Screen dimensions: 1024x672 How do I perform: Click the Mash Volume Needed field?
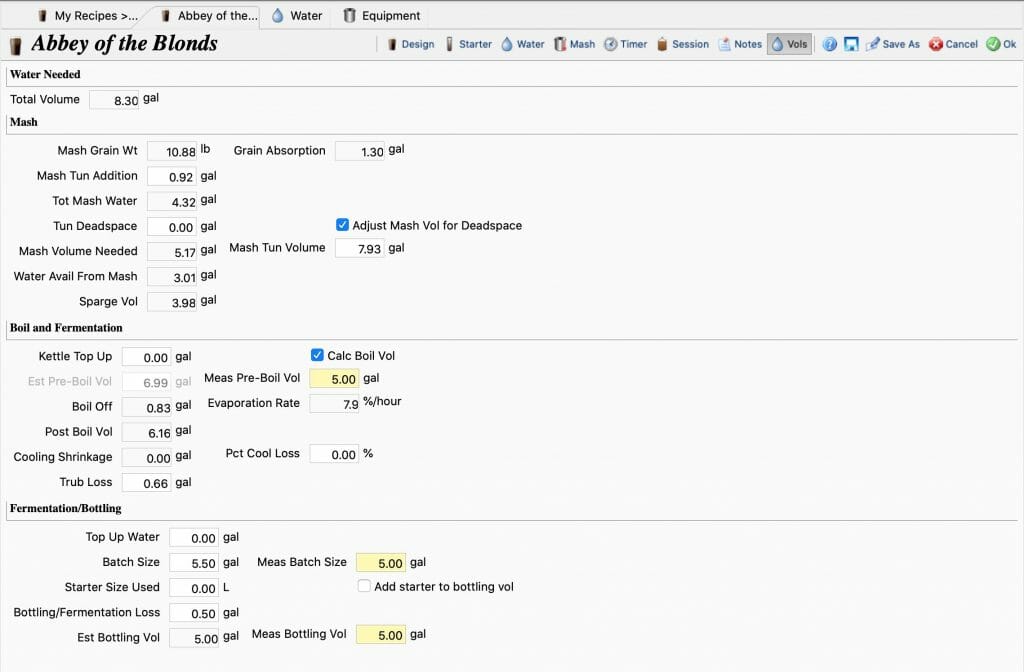click(172, 252)
